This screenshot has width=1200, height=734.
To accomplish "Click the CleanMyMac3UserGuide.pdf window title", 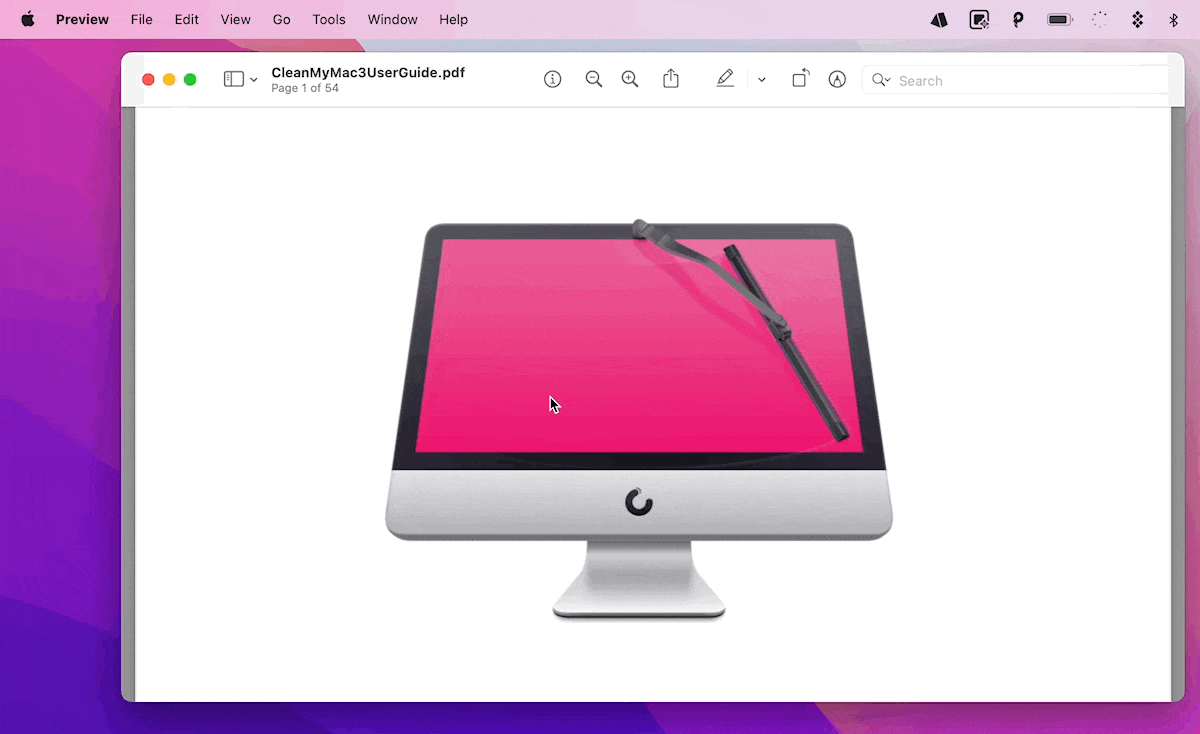I will pos(368,72).
